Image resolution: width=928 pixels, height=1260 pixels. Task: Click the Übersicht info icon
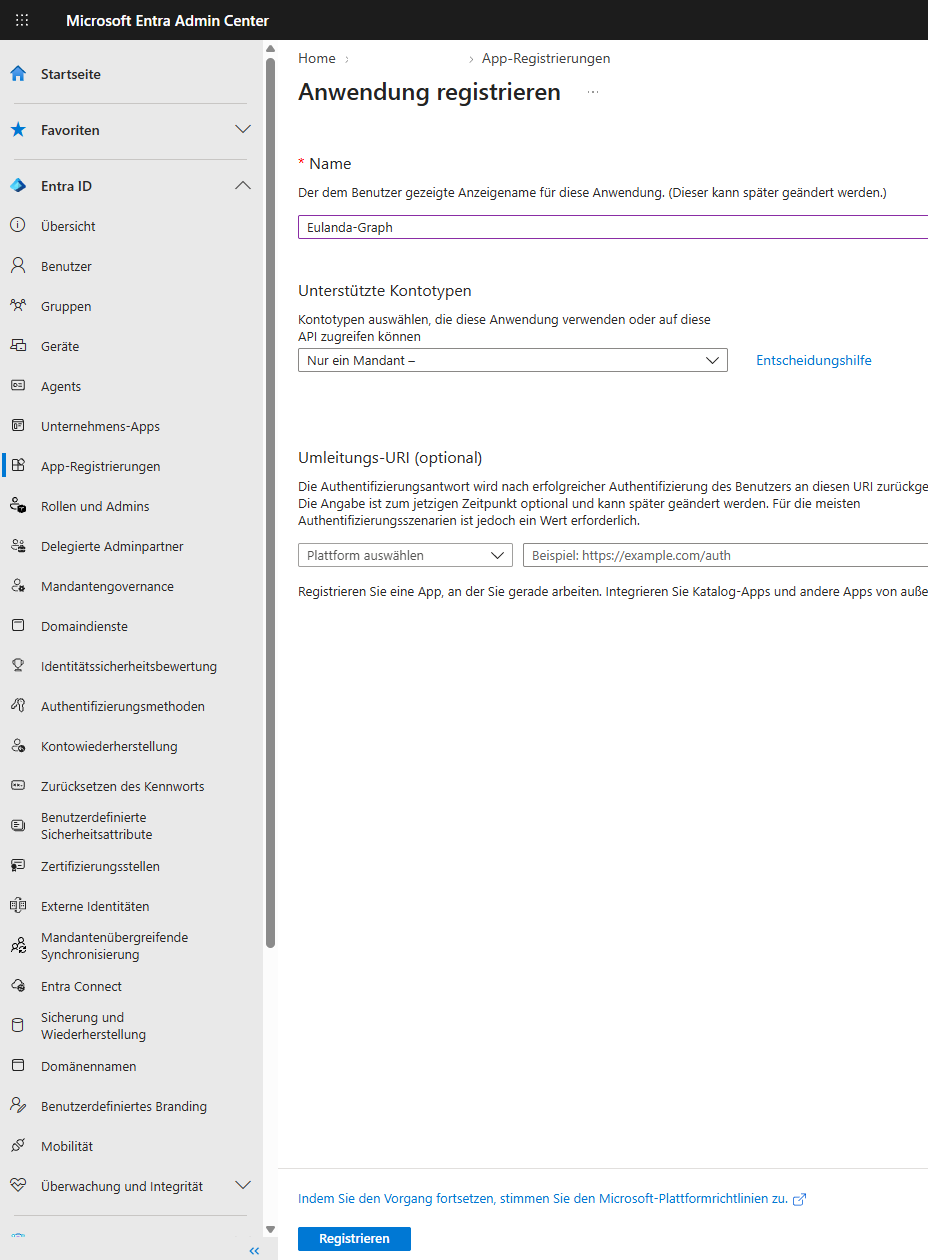pos(18,226)
